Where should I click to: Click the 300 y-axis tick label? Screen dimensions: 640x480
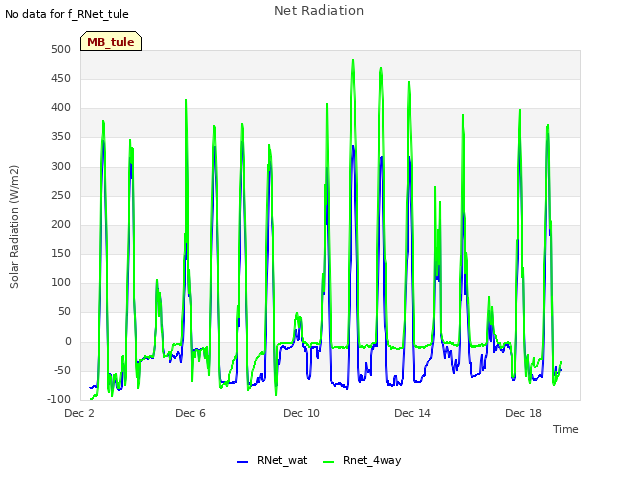[61, 166]
